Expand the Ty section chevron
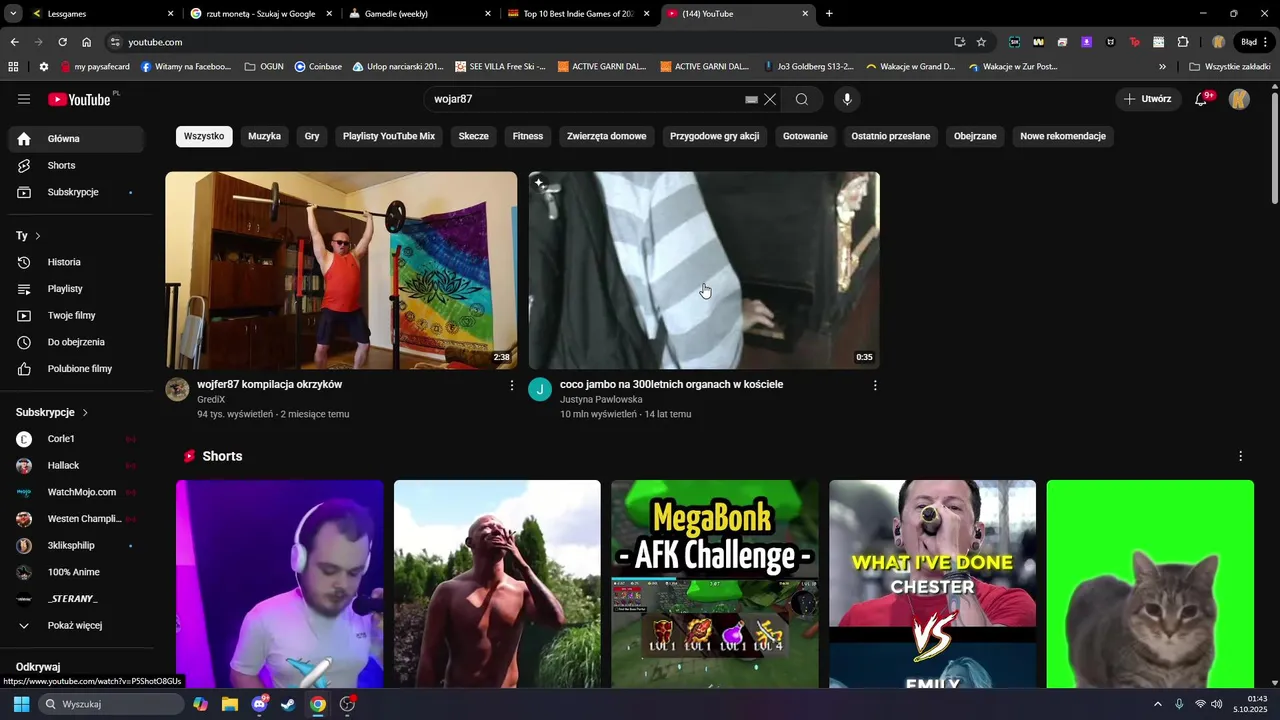The width and height of the screenshot is (1280, 720). click(38, 236)
